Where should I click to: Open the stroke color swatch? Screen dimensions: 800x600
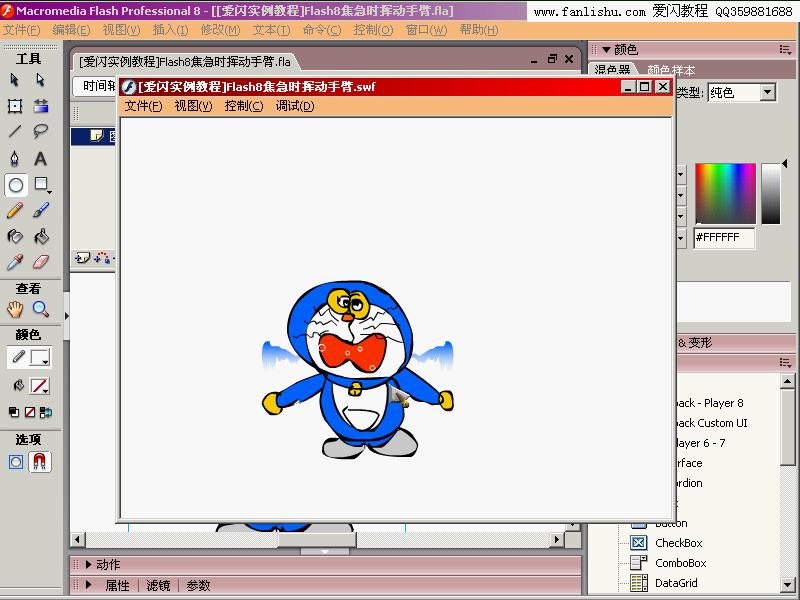coord(39,357)
